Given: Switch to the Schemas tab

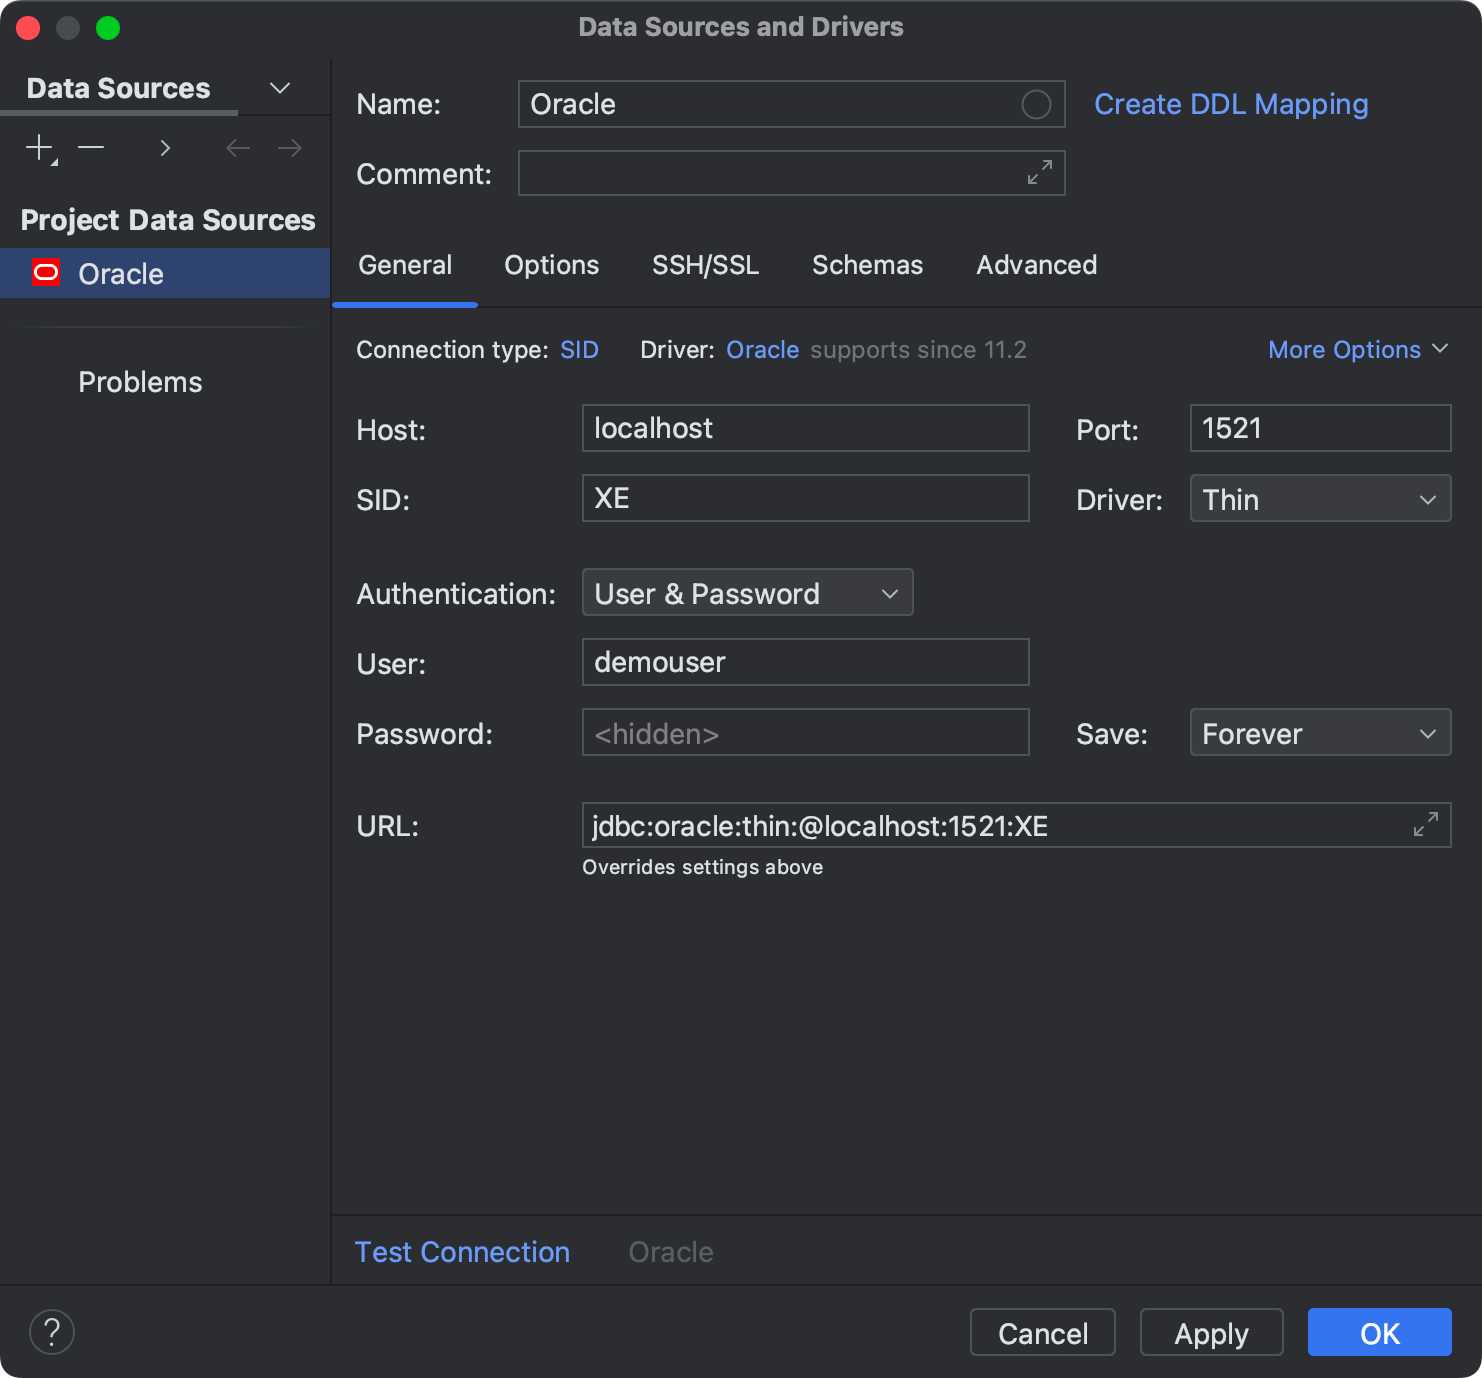Looking at the screenshot, I should (x=866, y=265).
